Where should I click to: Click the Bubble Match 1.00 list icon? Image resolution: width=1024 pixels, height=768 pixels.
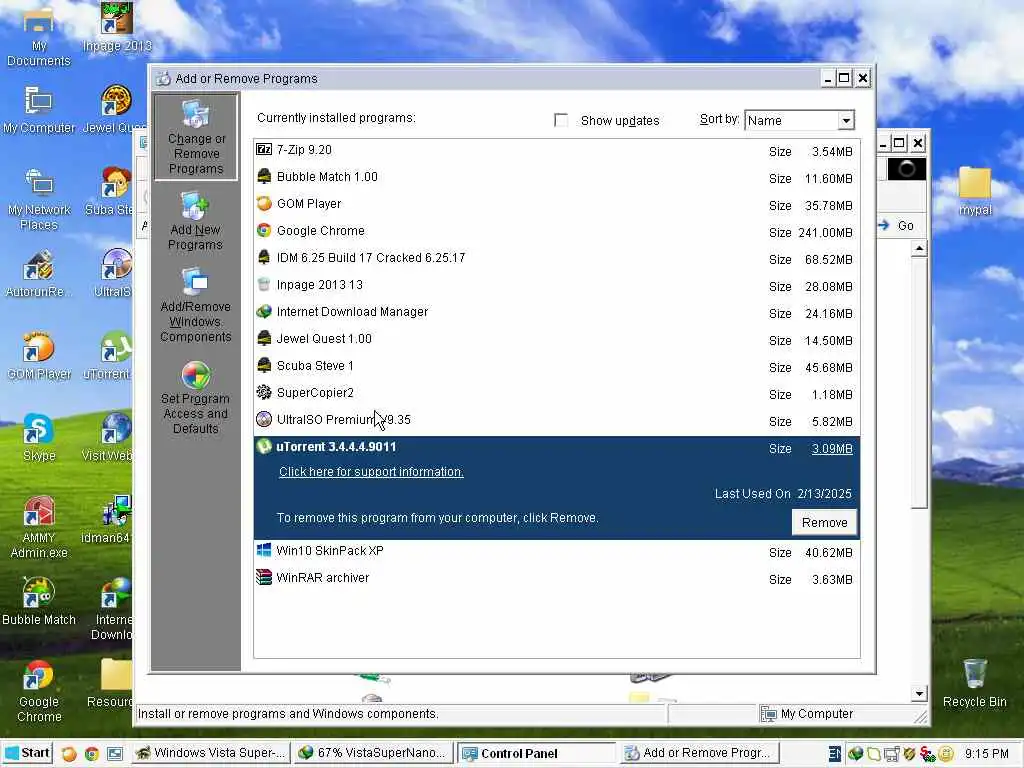pyautogui.click(x=264, y=176)
